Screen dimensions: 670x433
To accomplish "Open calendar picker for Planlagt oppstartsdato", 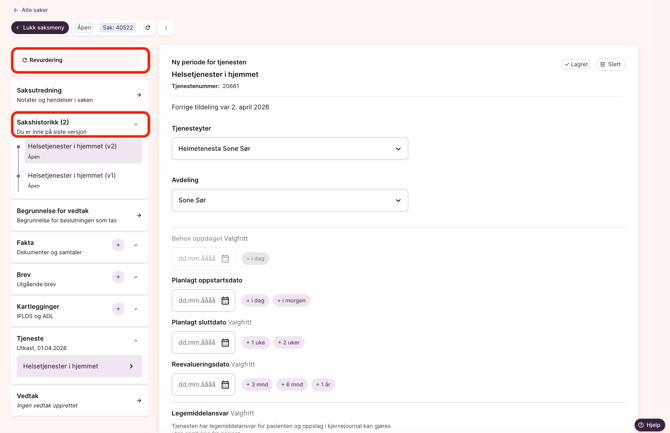I will click(x=225, y=301).
